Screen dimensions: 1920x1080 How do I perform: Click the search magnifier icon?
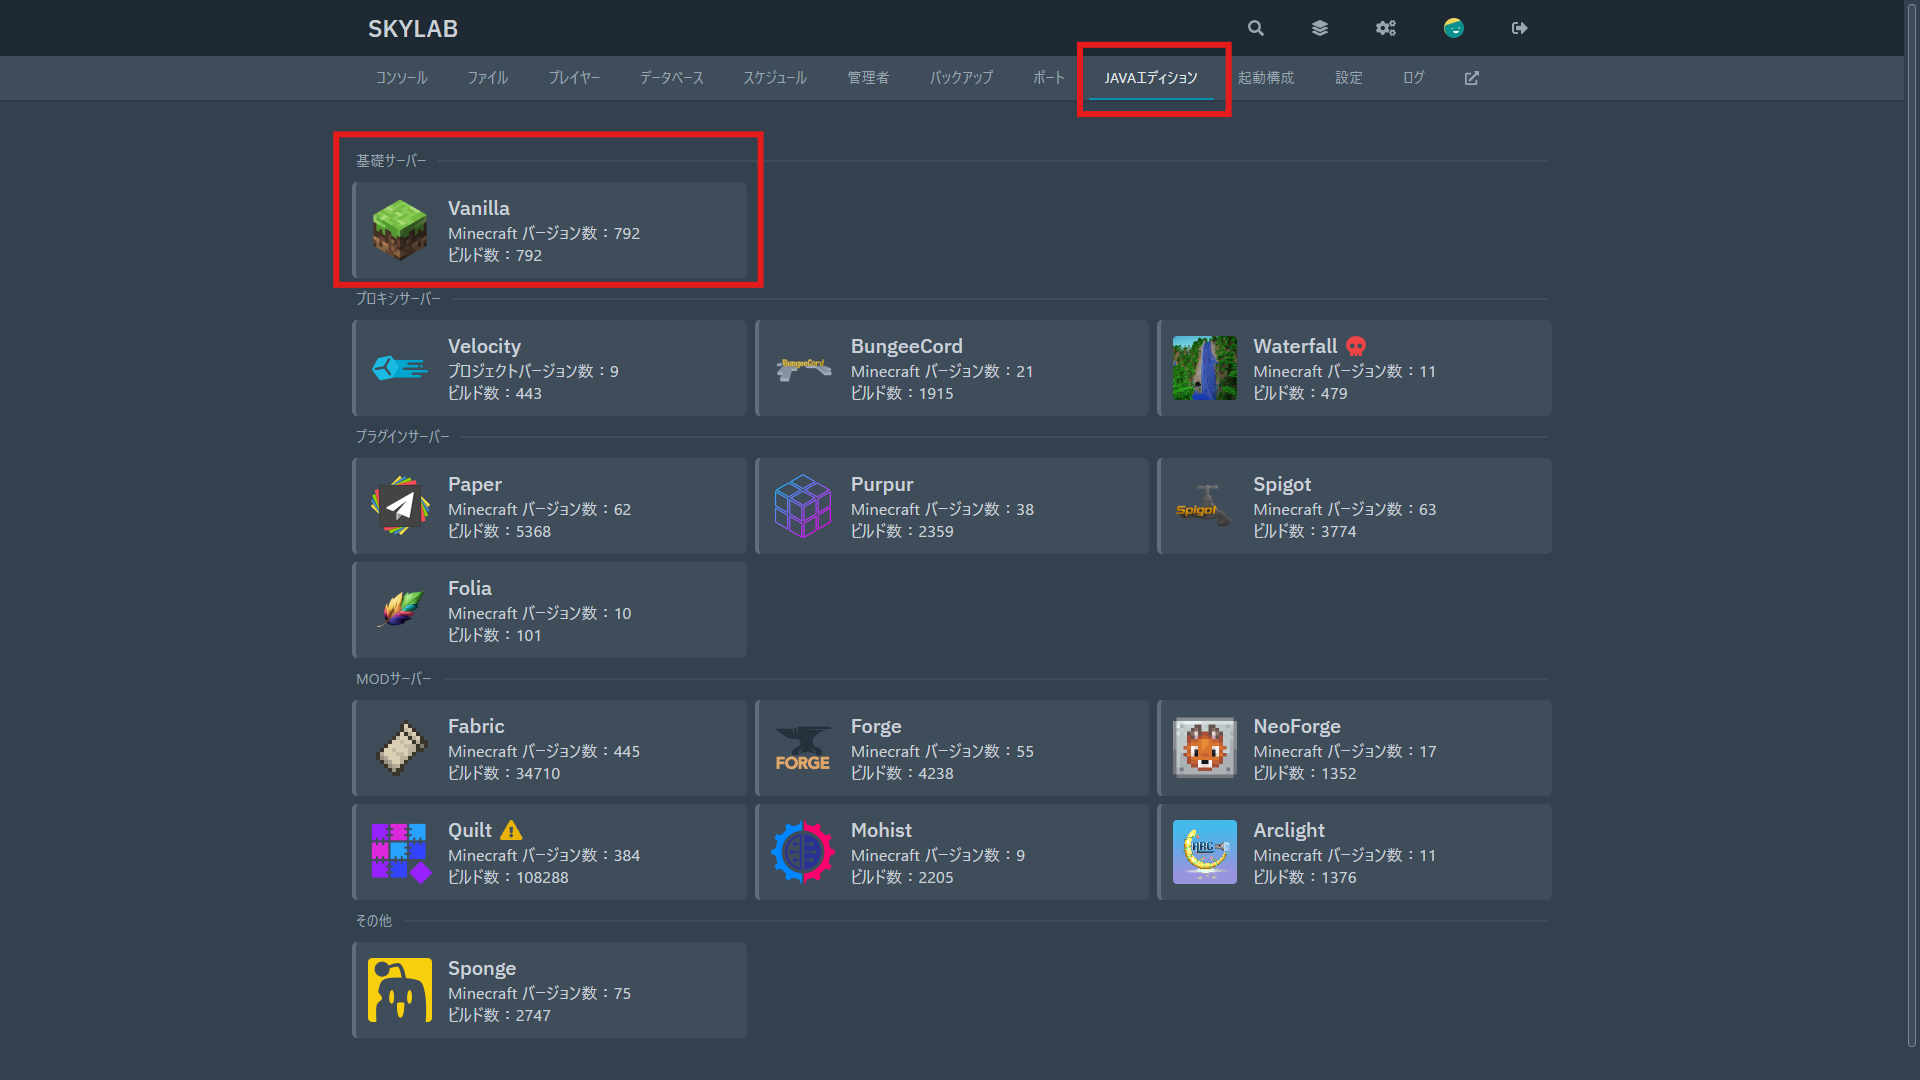click(x=1256, y=28)
